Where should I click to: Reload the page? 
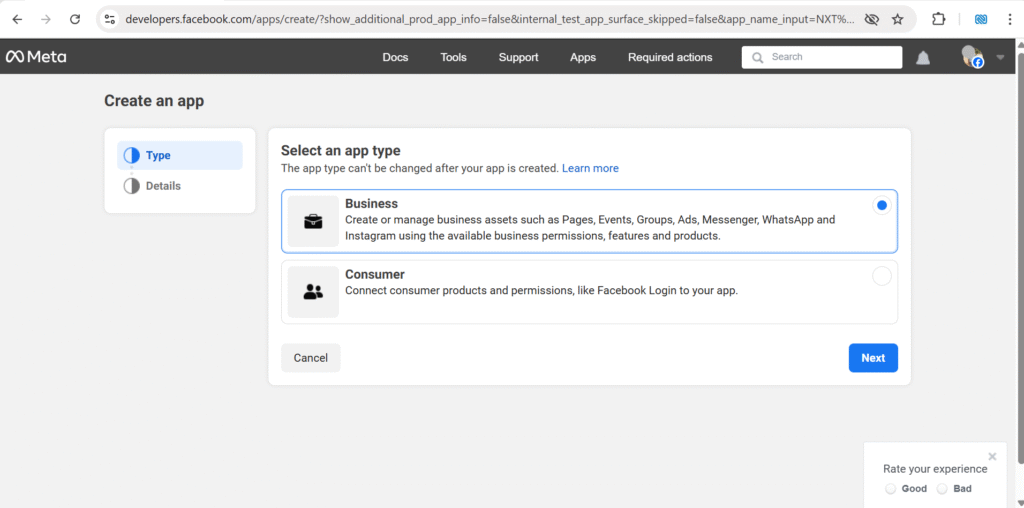pos(74,19)
